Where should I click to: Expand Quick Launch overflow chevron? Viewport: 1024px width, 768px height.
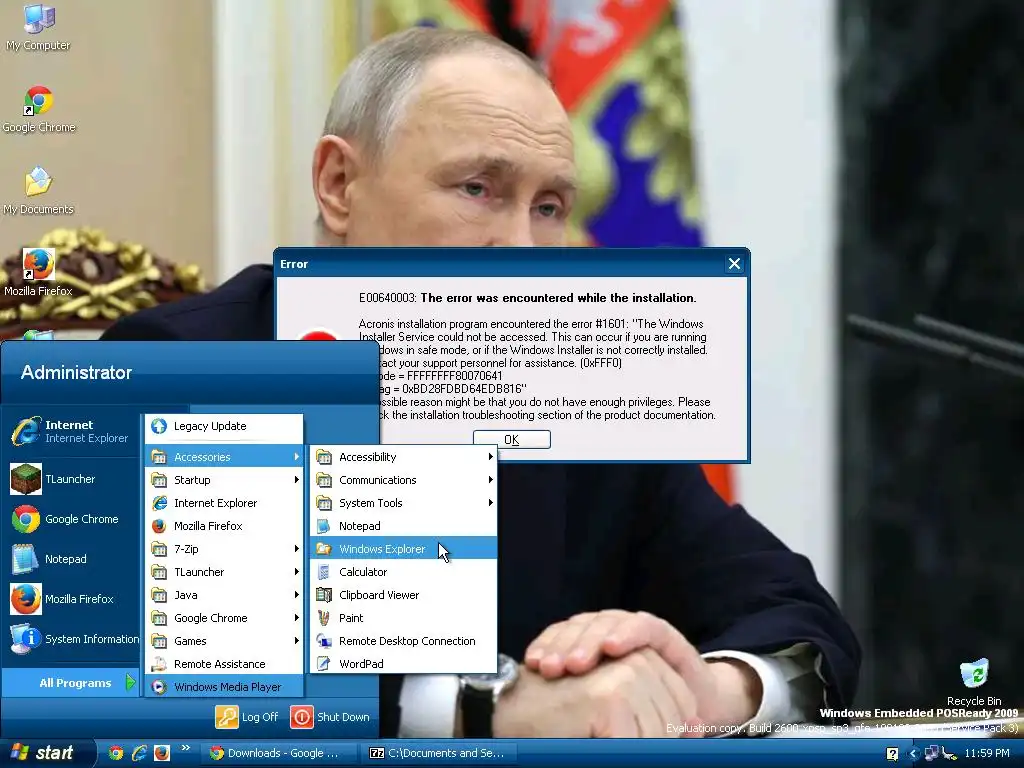tap(185, 748)
